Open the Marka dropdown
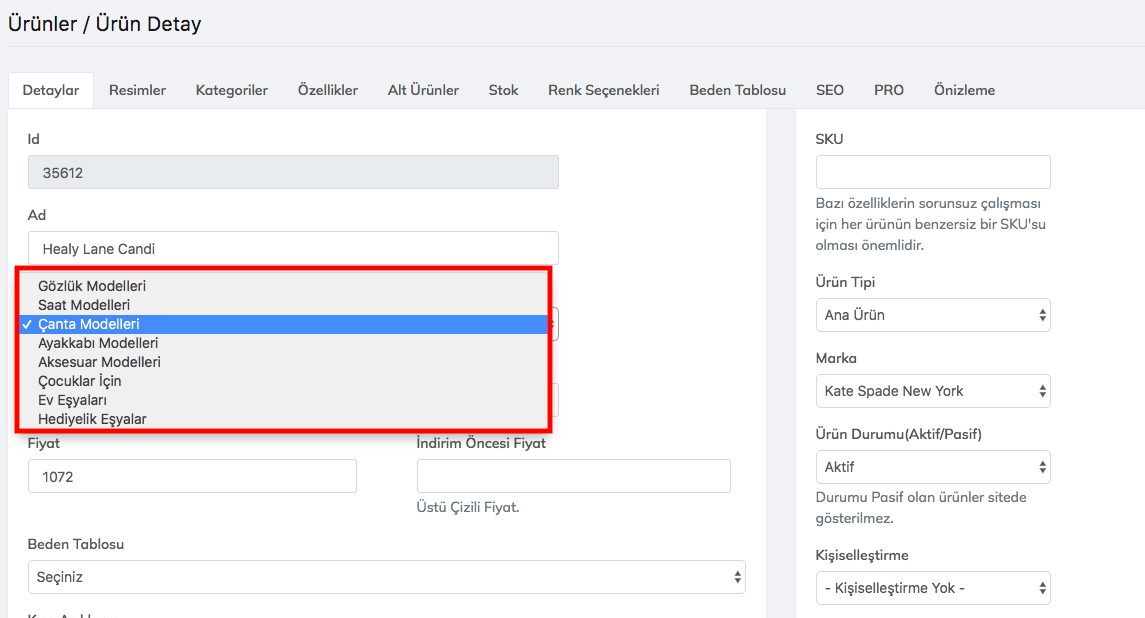The image size is (1145, 618). [x=932, y=391]
